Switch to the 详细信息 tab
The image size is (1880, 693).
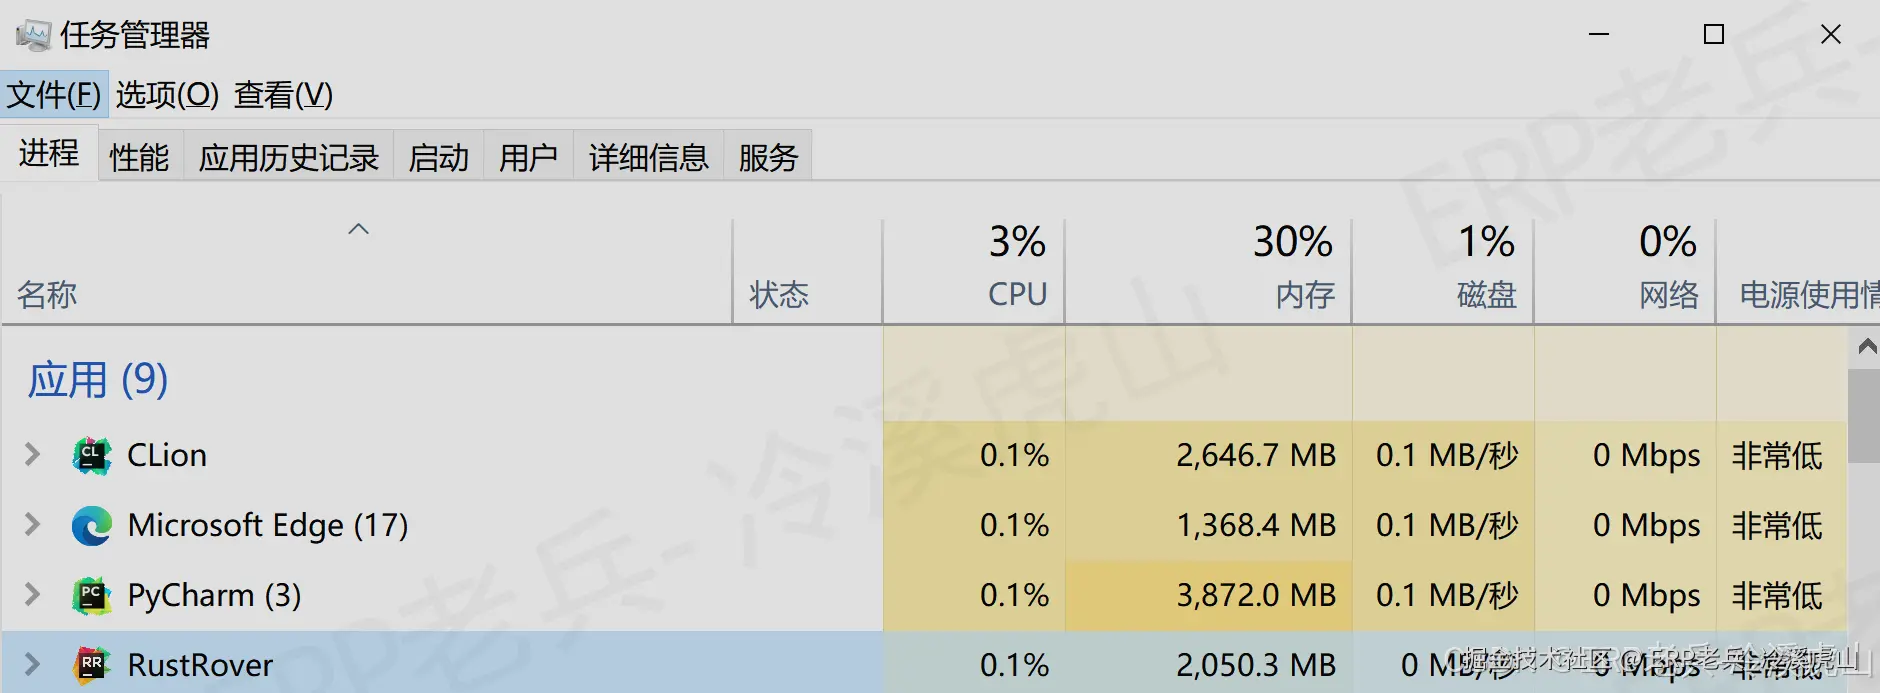click(x=648, y=156)
